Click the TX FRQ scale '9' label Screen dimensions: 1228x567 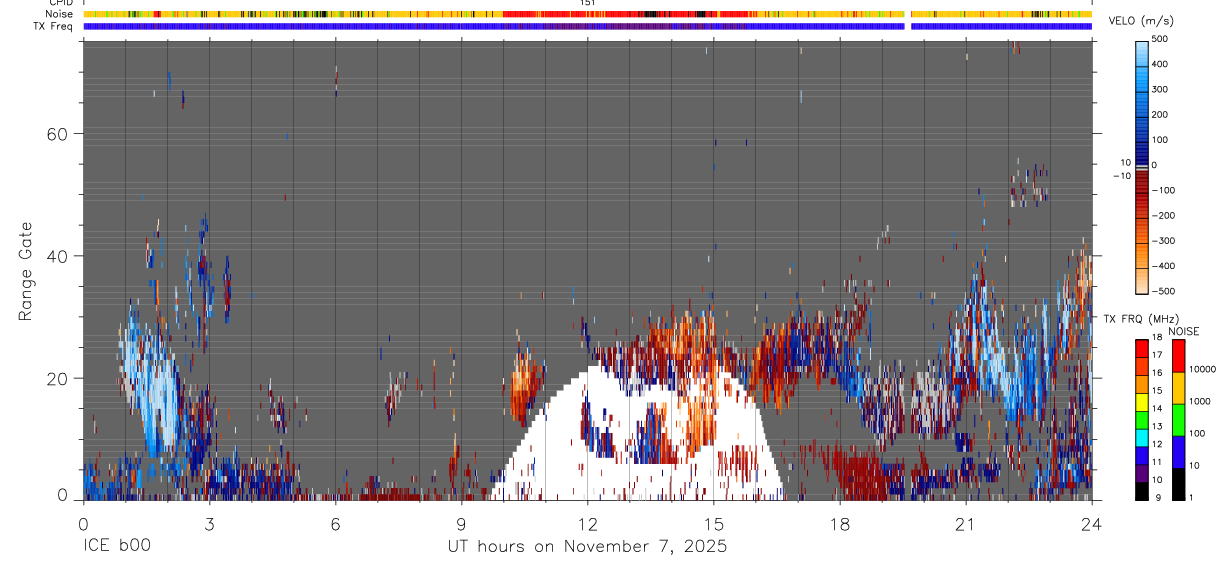[x=1157, y=497]
